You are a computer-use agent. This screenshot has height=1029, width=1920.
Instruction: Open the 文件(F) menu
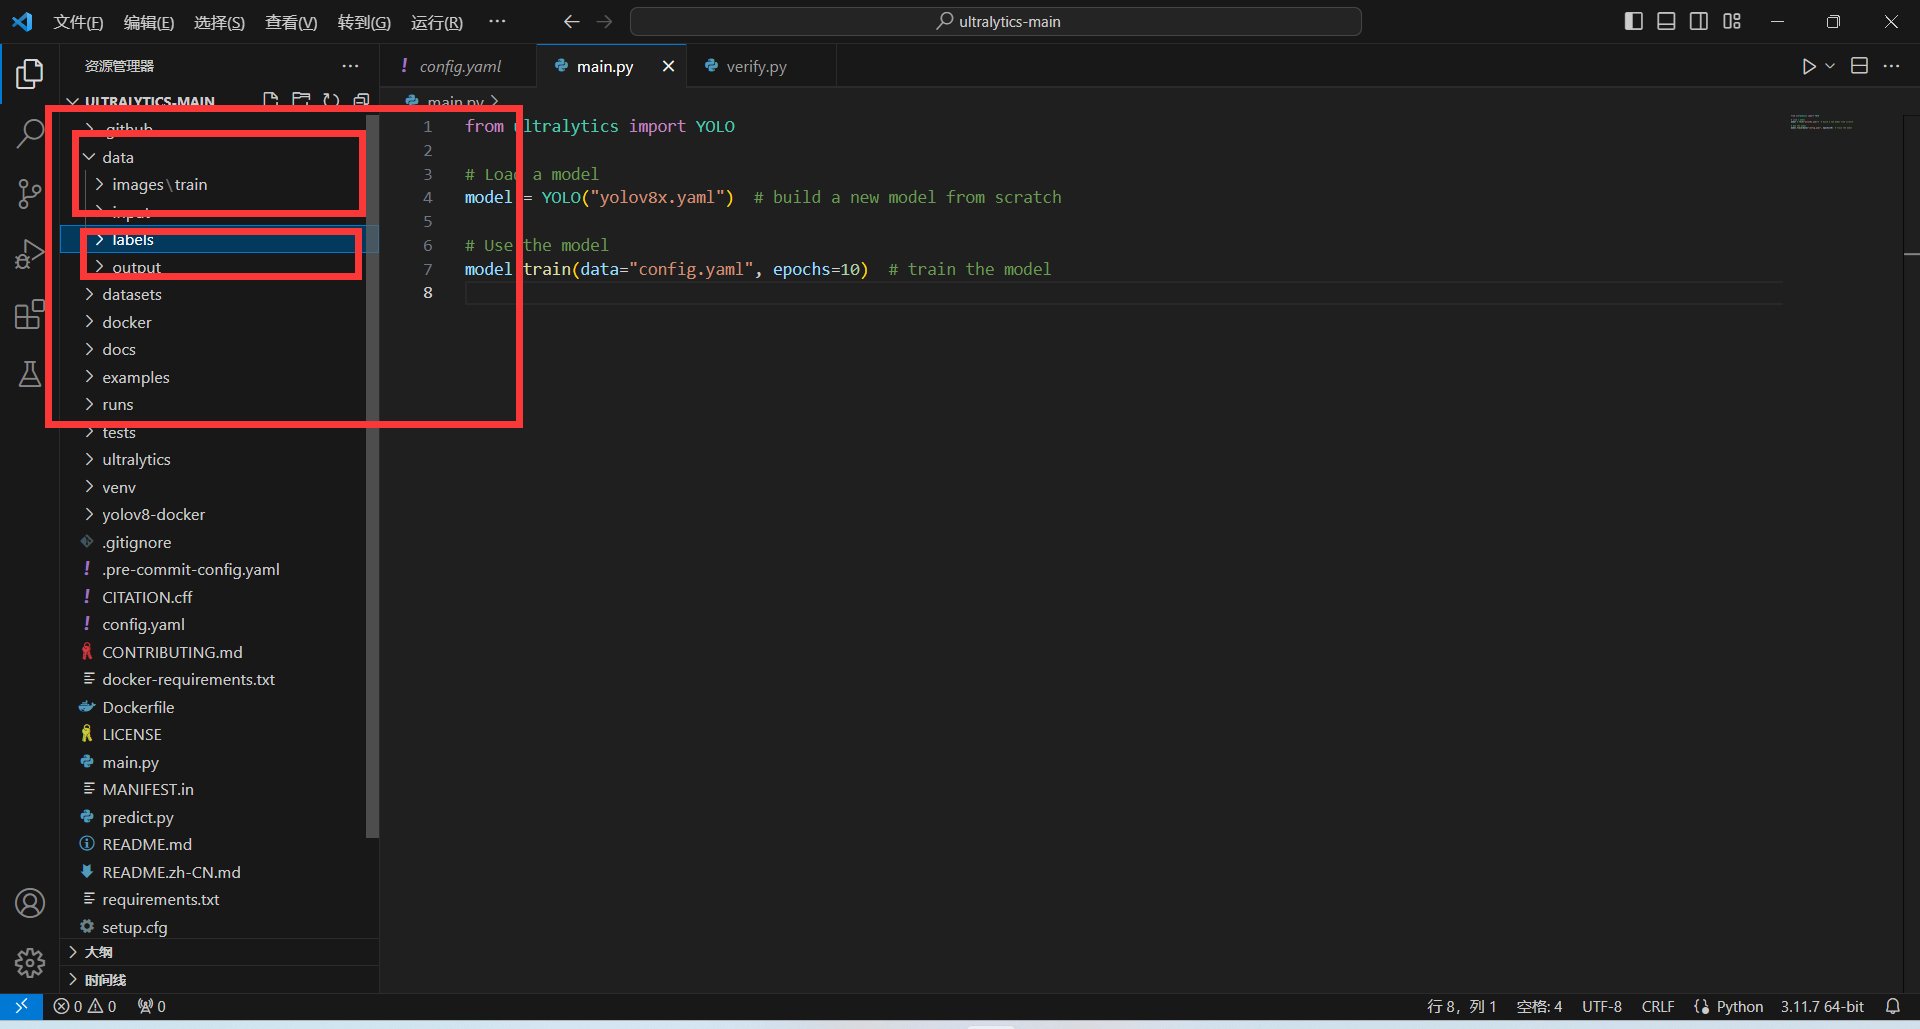pyautogui.click(x=78, y=22)
